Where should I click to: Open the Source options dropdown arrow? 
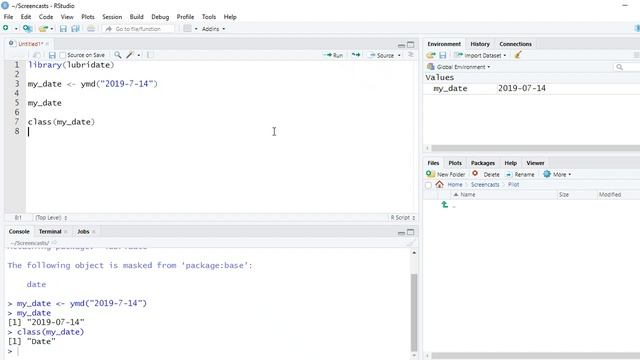(x=399, y=55)
